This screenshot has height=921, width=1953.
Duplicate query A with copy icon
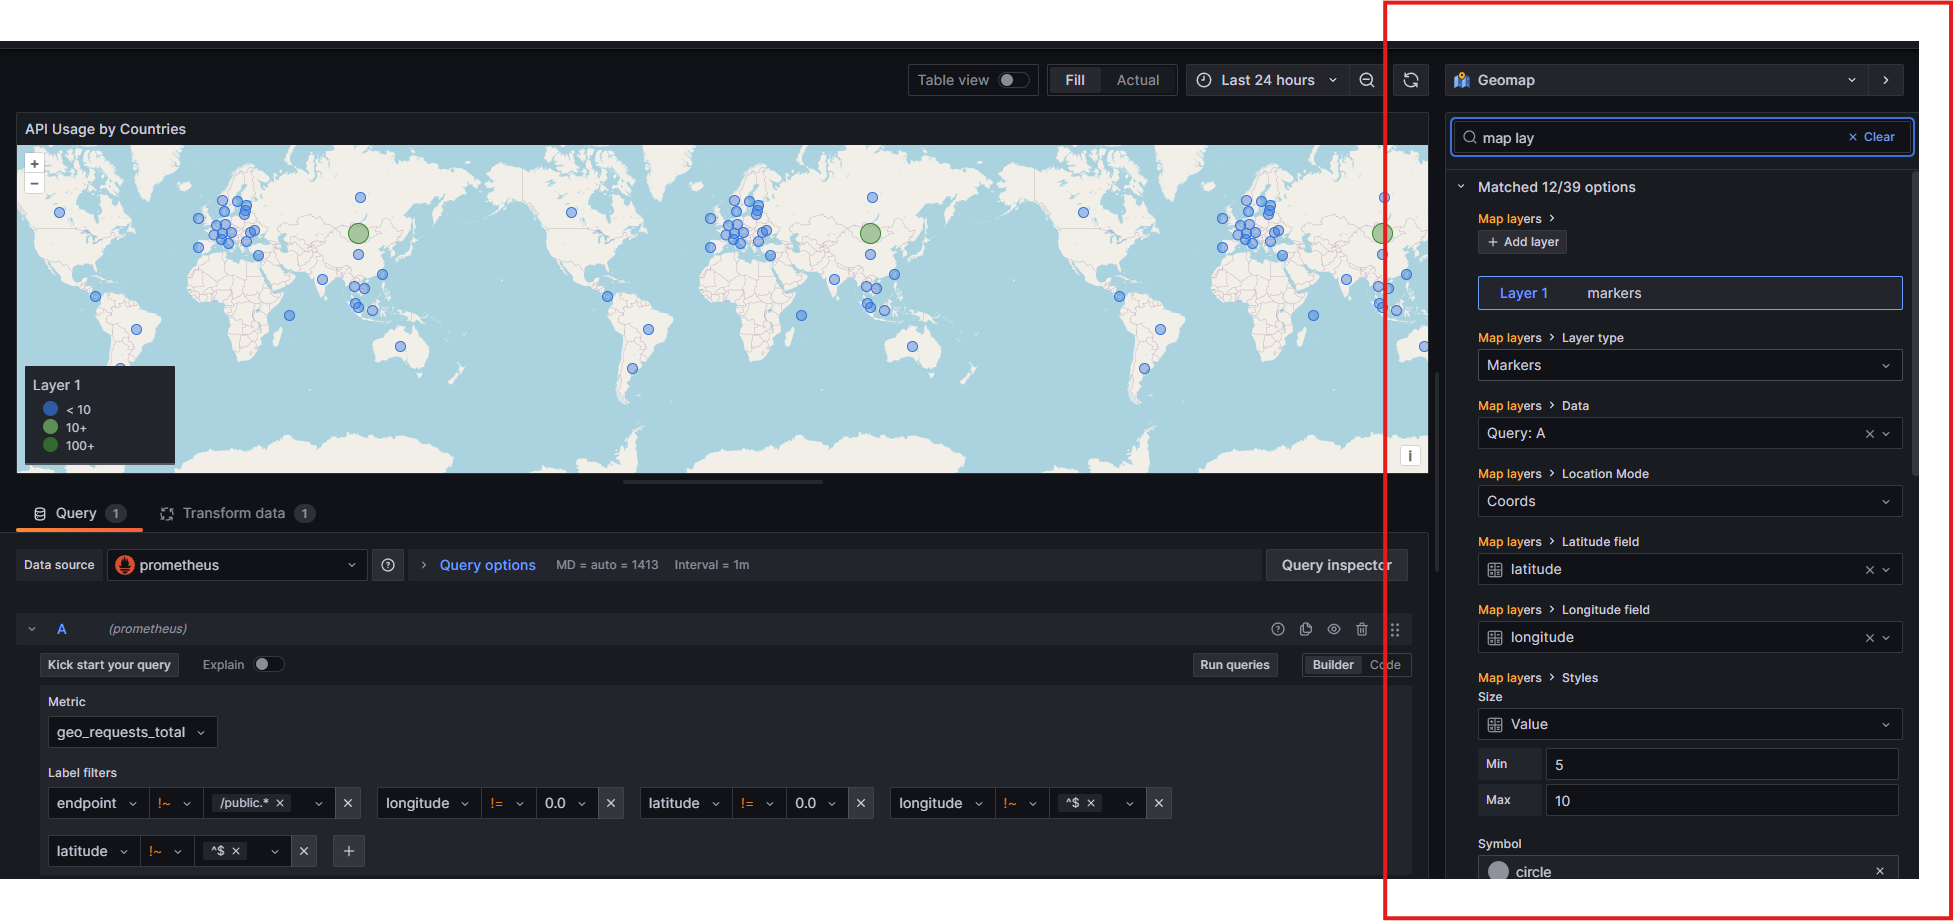(x=1305, y=629)
